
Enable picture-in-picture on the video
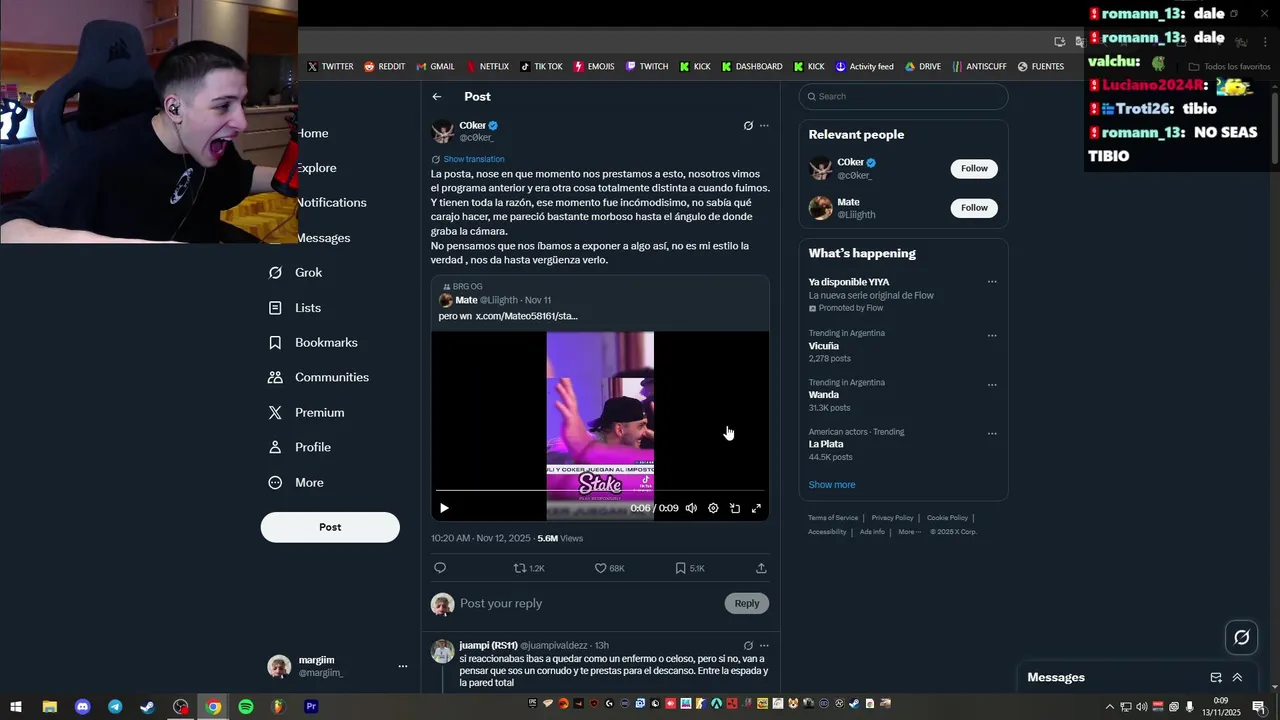pos(735,508)
